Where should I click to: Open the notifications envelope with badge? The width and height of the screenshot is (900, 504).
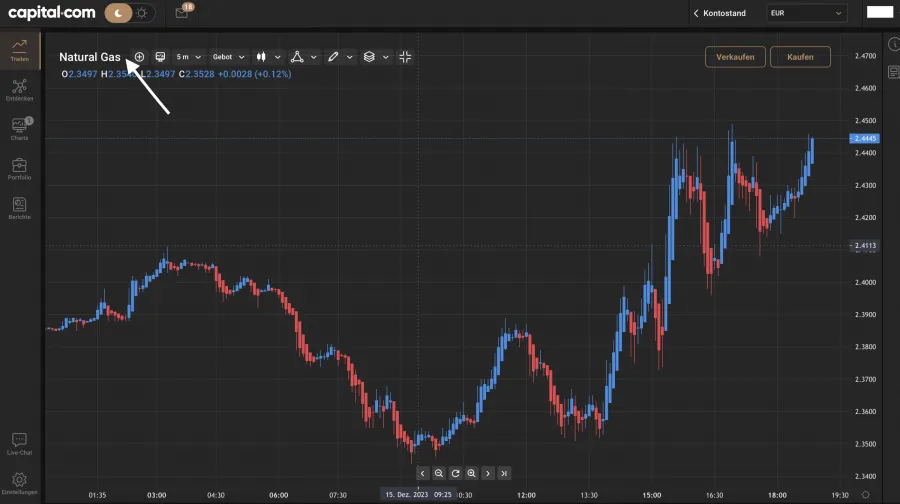(182, 13)
